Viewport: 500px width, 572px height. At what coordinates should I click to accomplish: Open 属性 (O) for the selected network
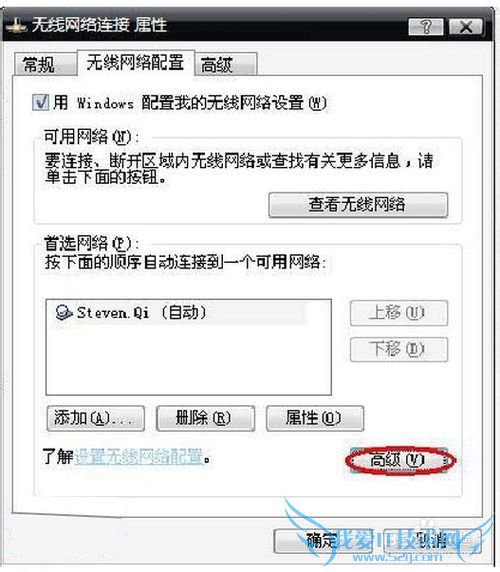(x=315, y=418)
